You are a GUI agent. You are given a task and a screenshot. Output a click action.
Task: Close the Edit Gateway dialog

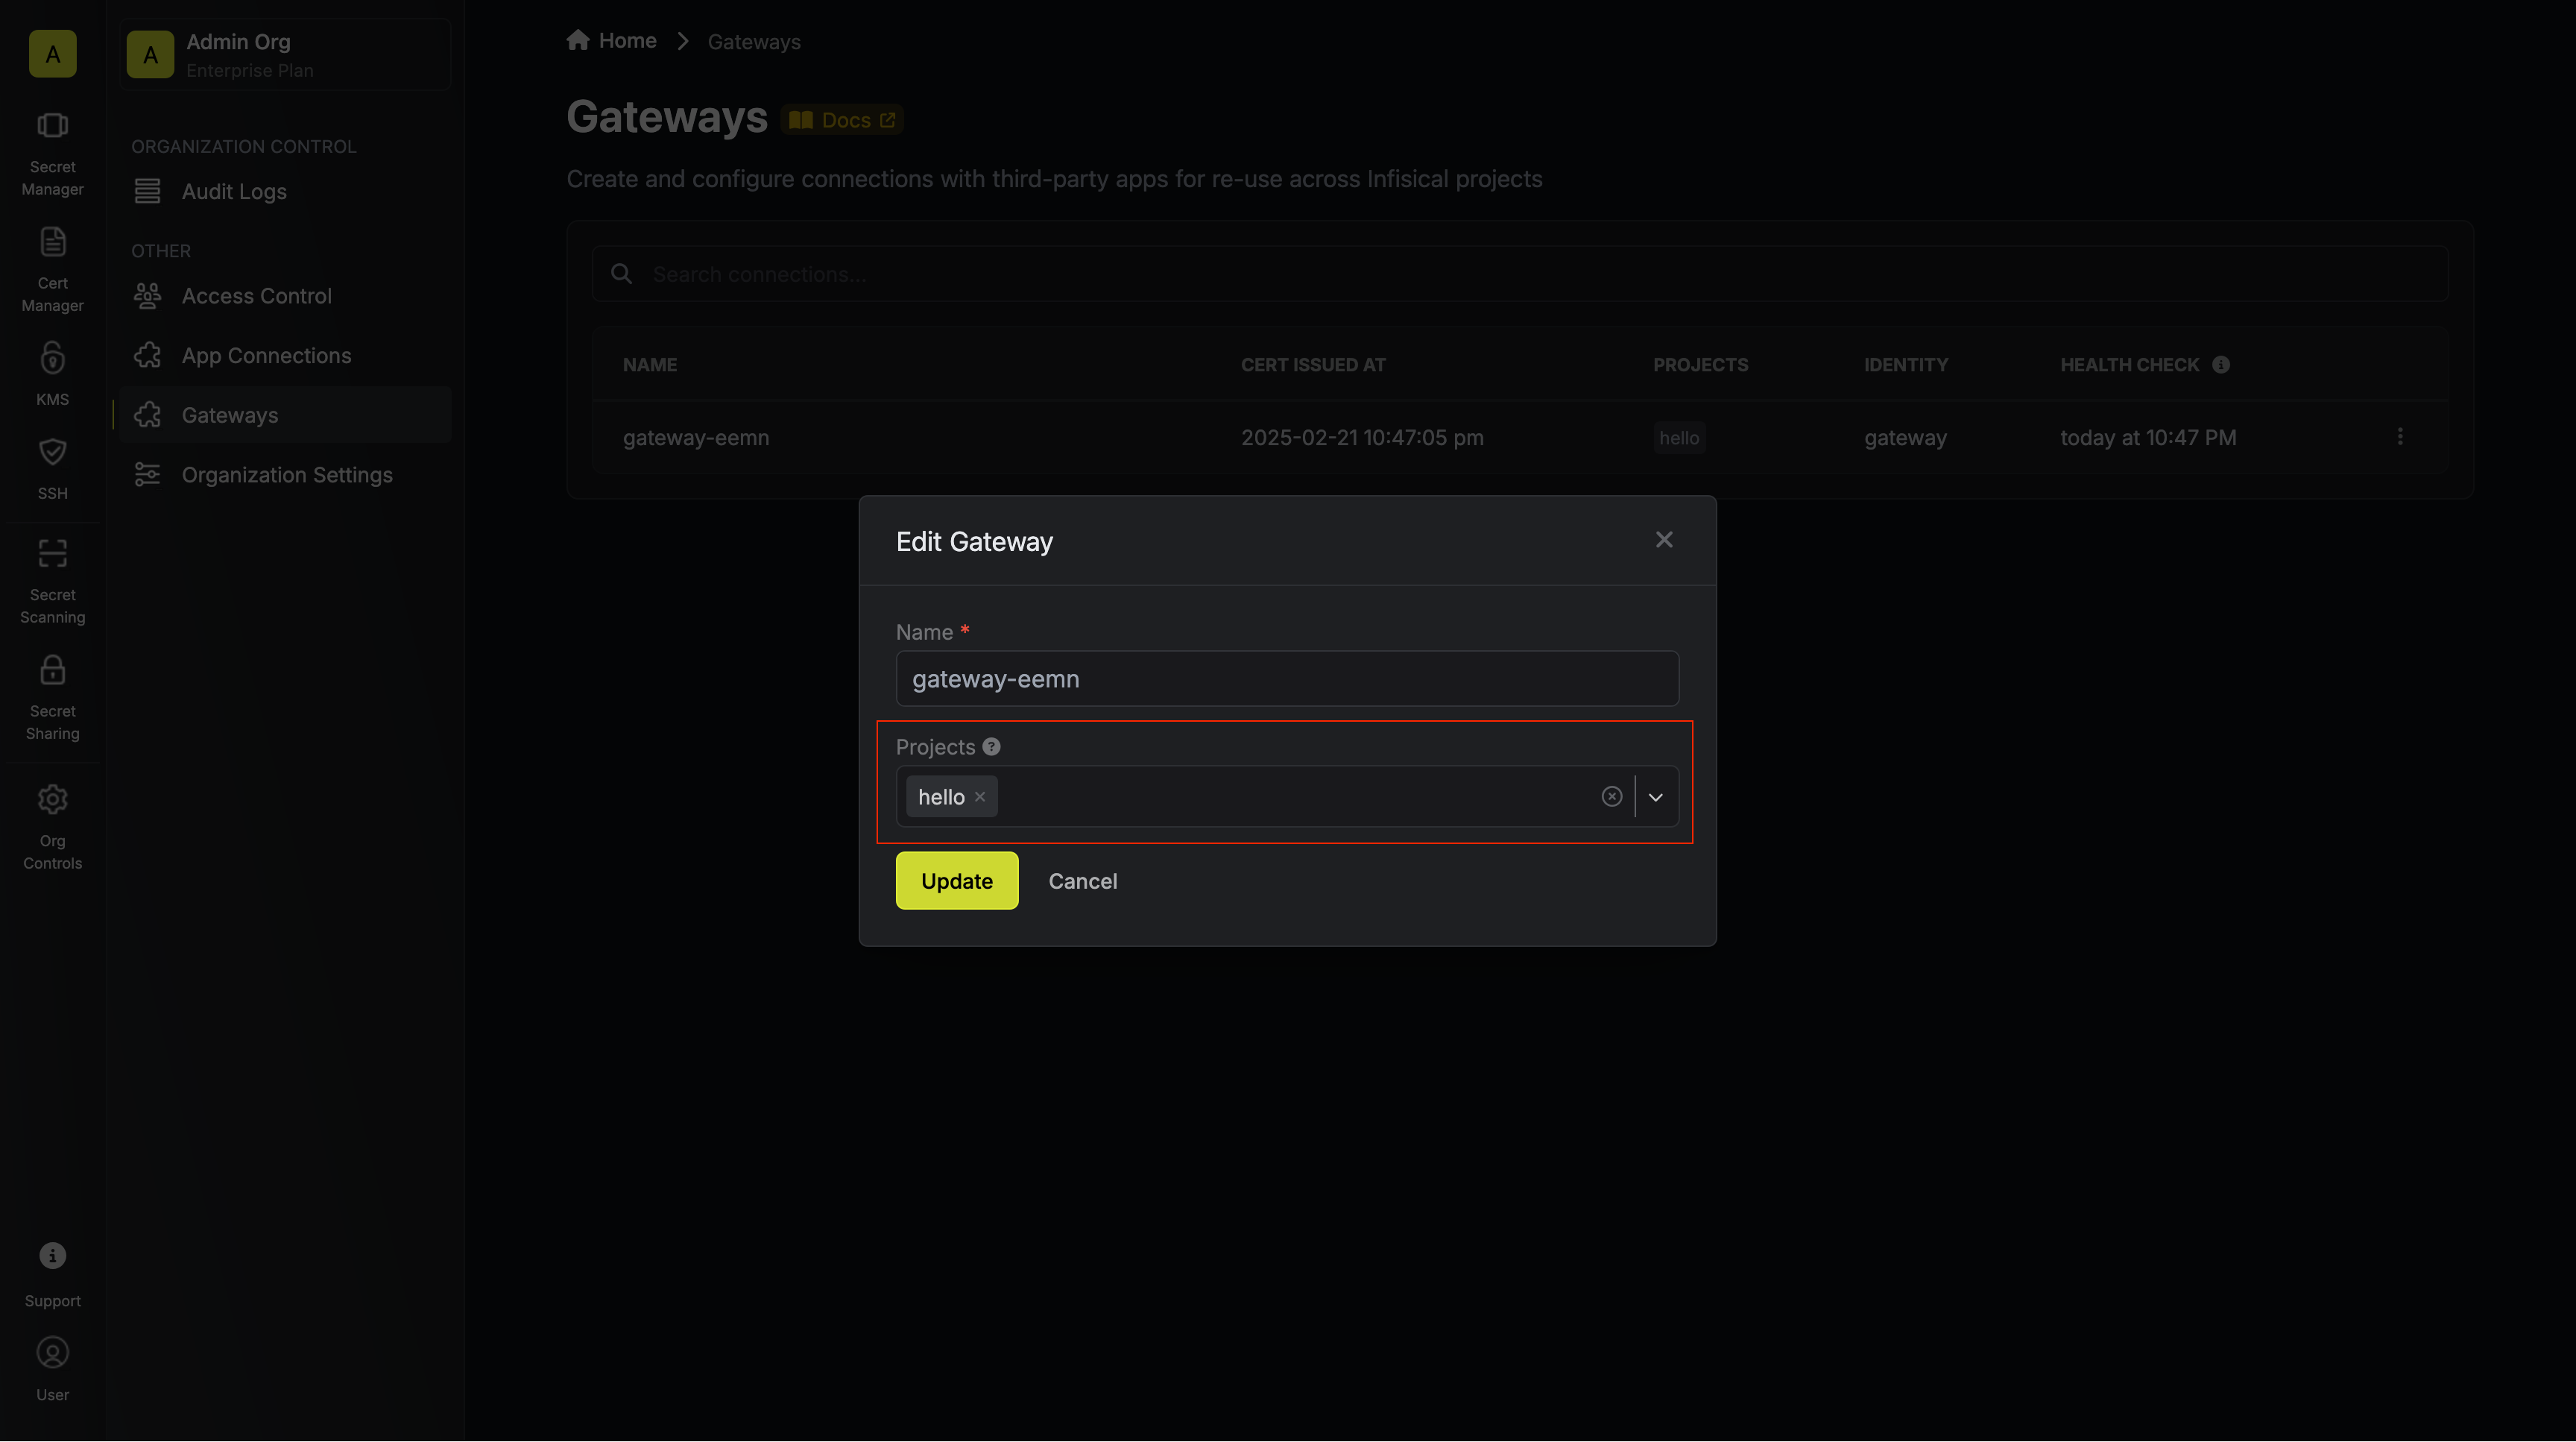coord(1664,540)
